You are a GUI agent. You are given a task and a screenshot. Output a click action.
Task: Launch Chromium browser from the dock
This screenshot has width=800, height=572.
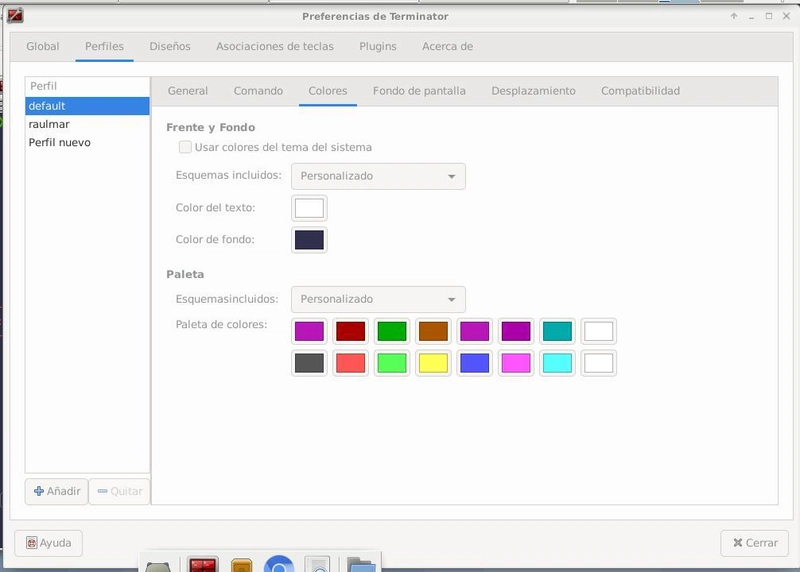(279, 564)
